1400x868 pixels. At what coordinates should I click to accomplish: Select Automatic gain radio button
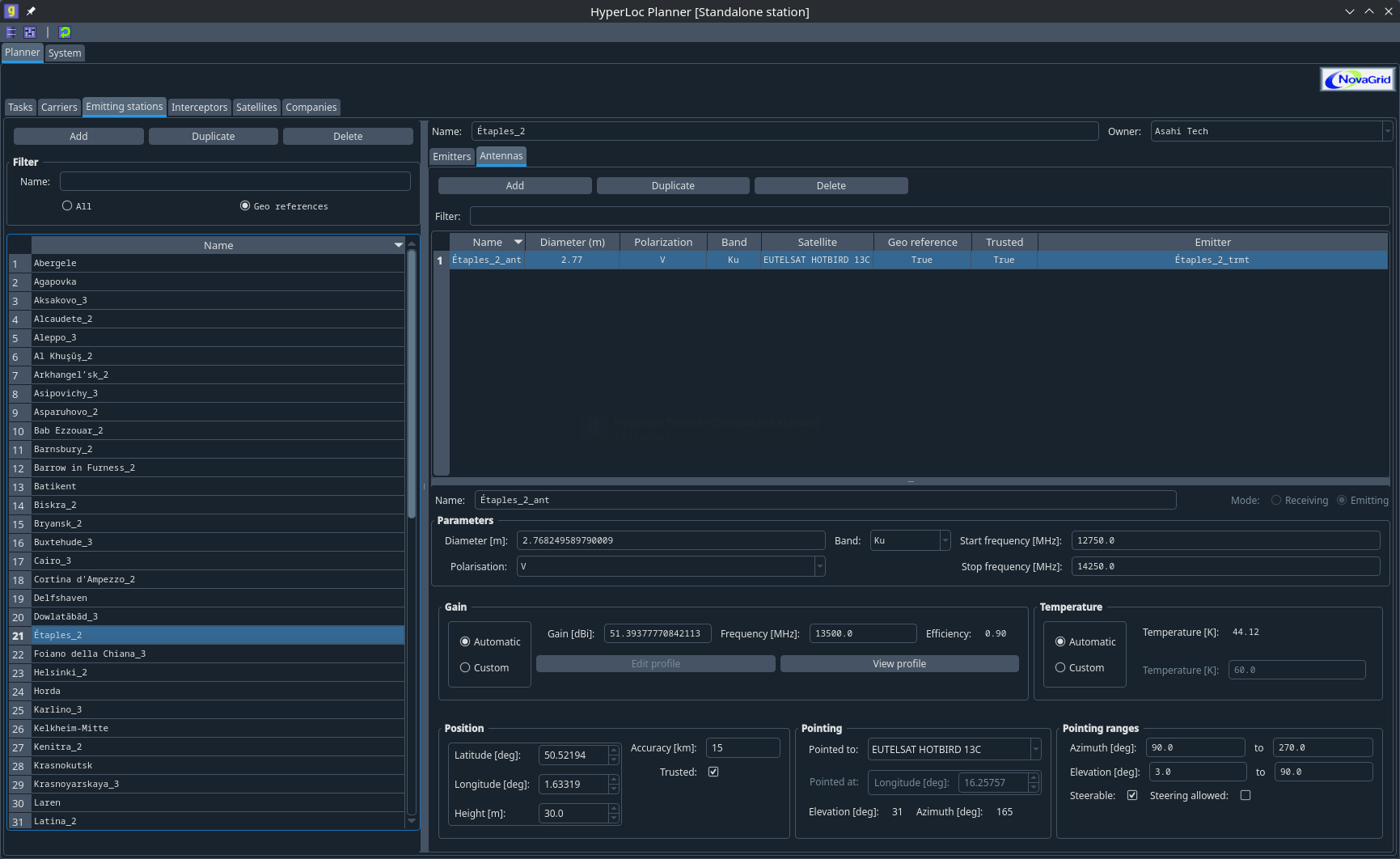click(465, 642)
